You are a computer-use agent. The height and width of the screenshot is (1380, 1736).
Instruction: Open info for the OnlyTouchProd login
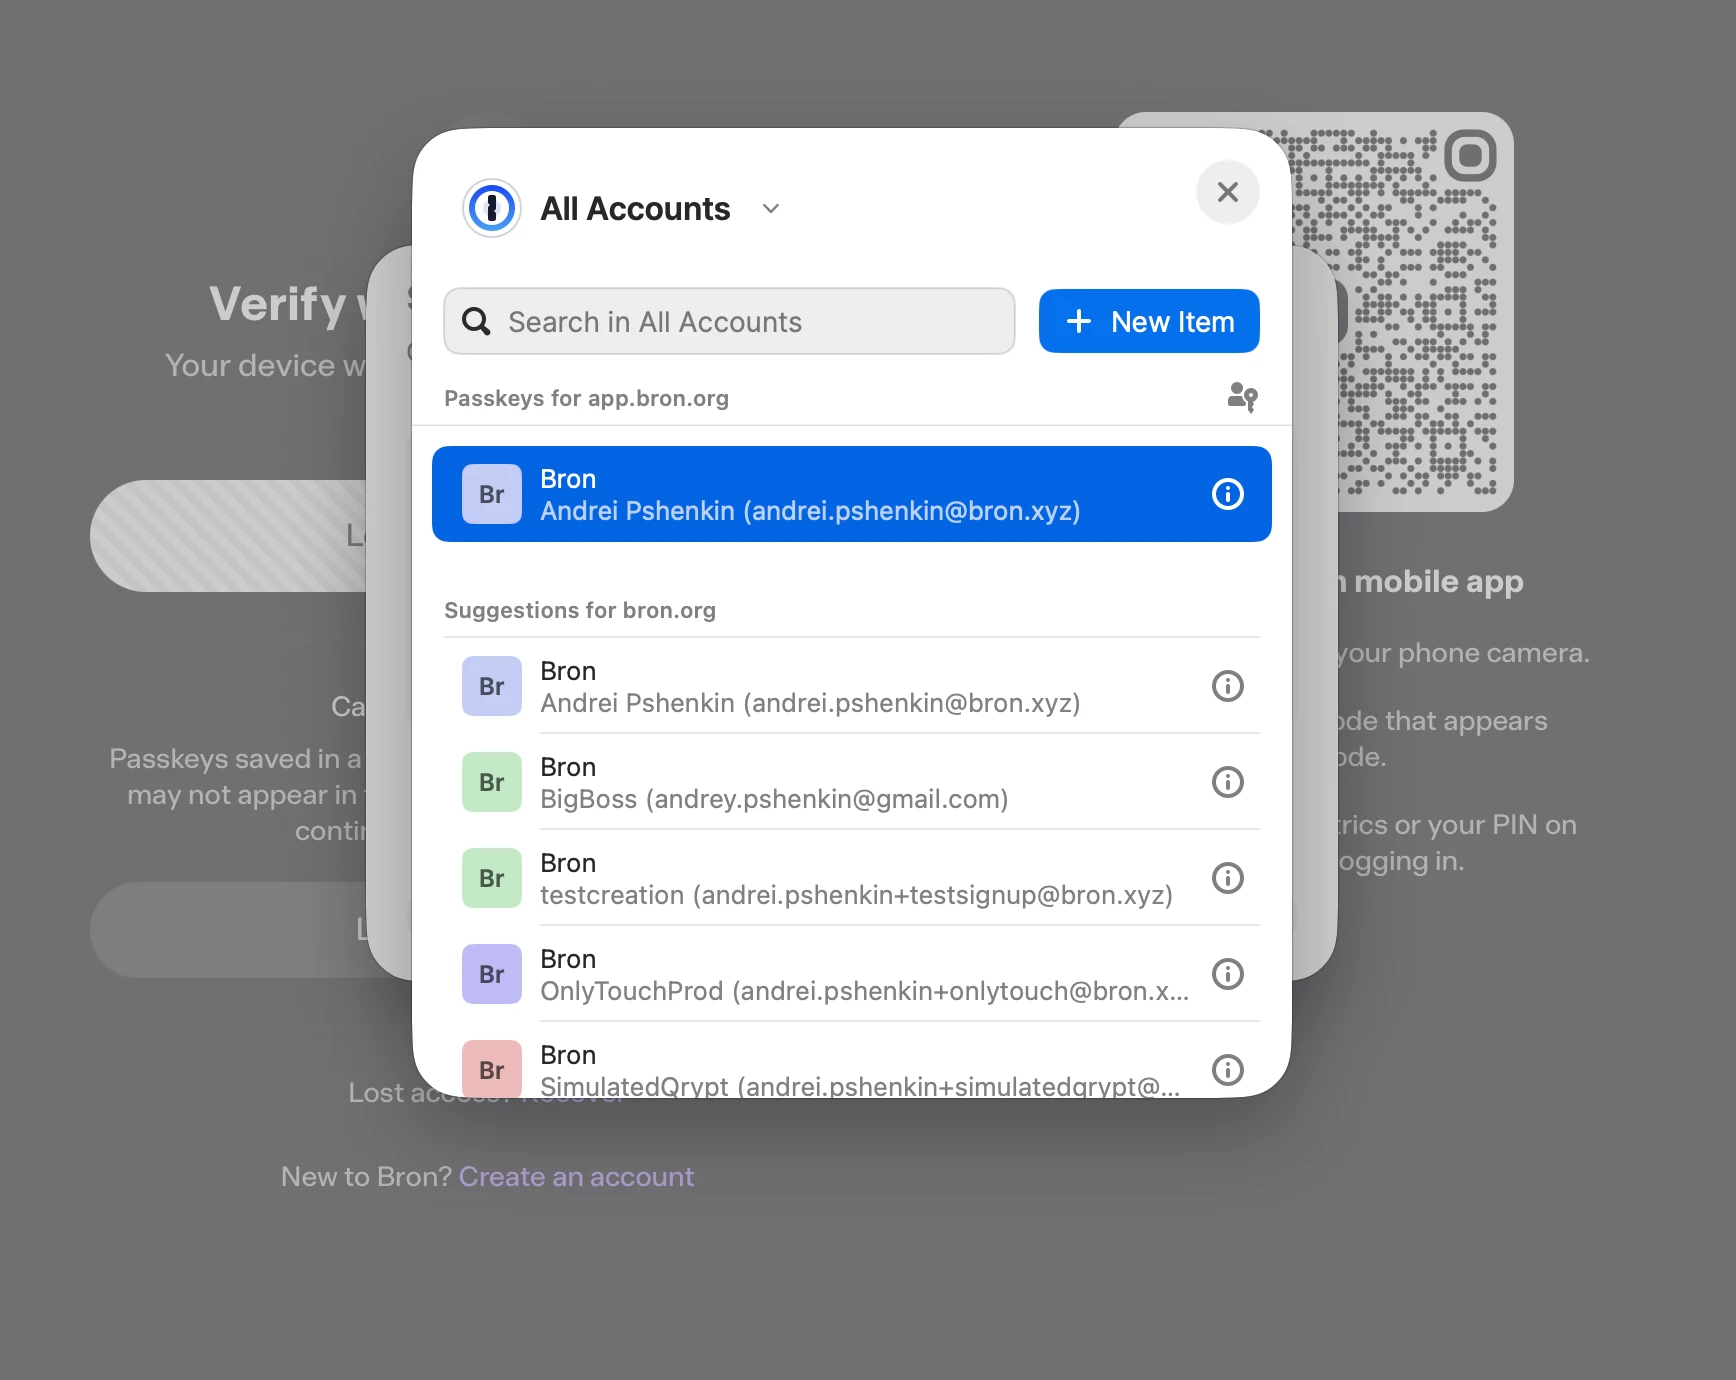pos(1228,974)
